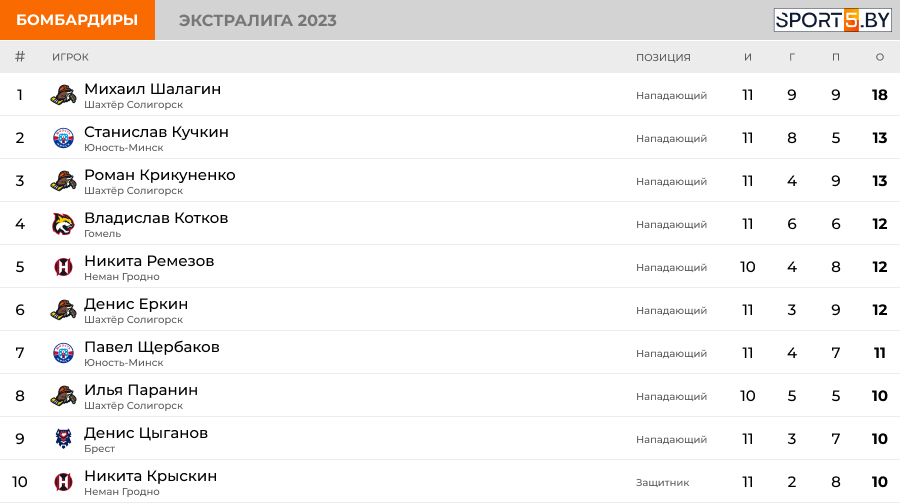The image size is (900, 503).
Task: Open player Денис Еркин profile
Action: 136,304
